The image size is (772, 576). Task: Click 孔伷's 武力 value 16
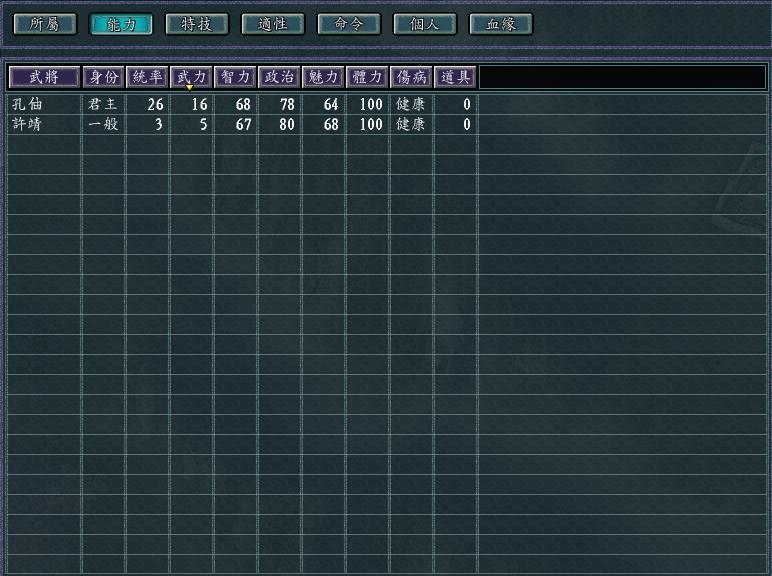199,104
